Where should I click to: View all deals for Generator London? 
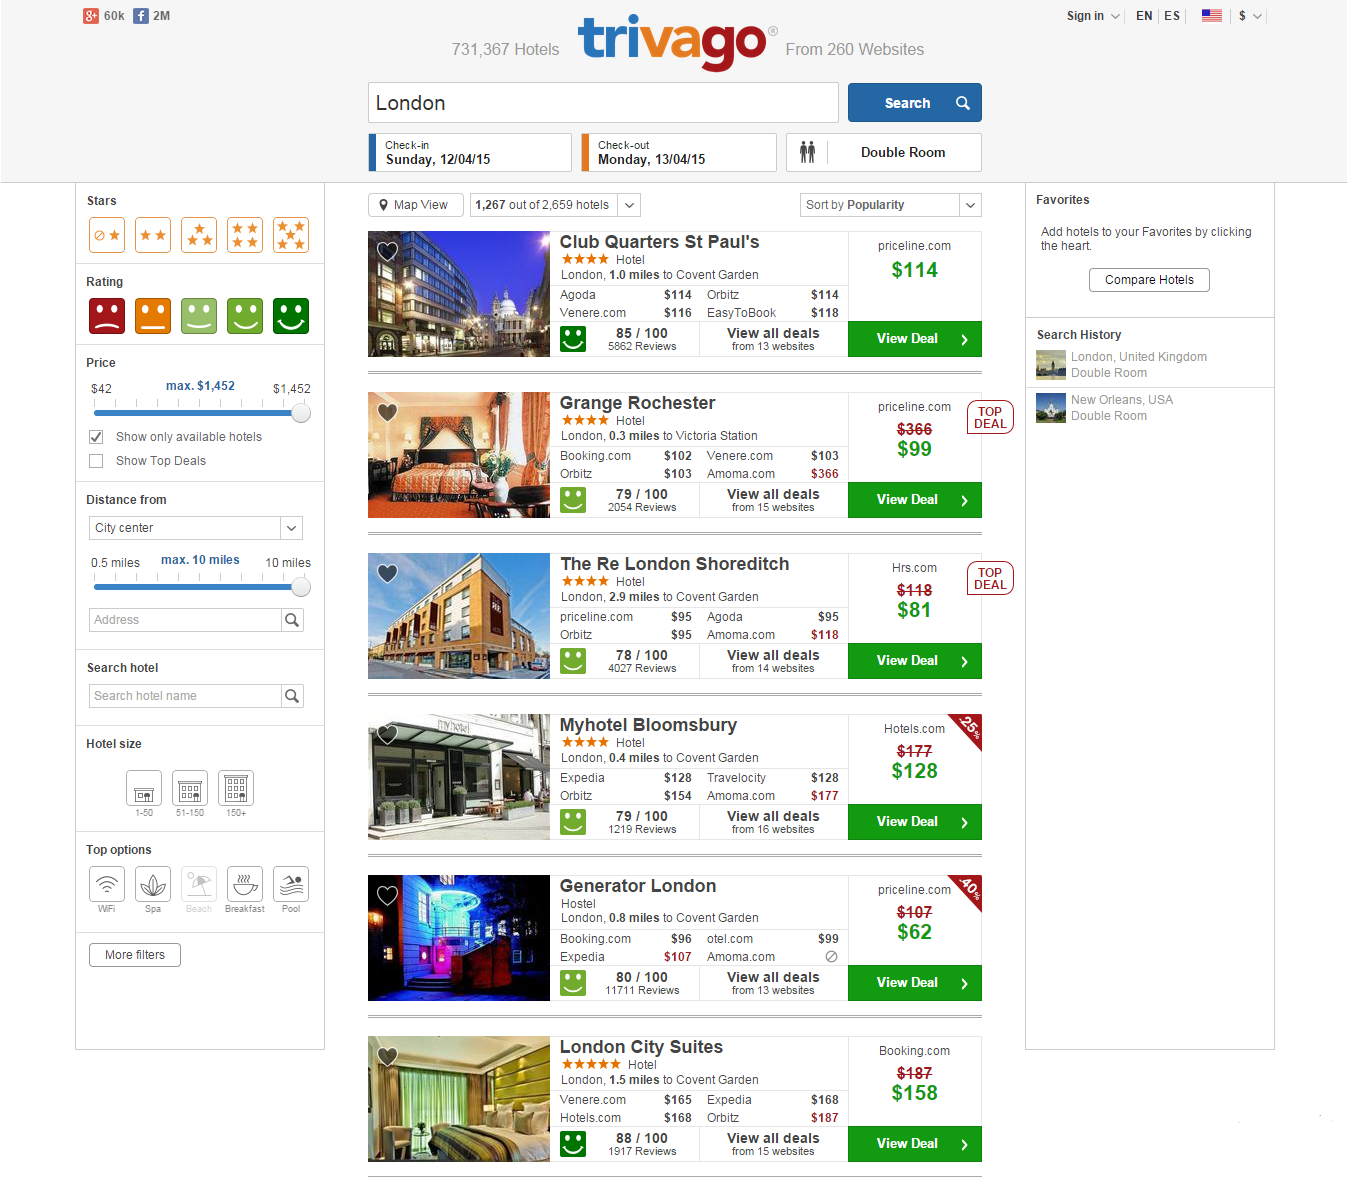click(773, 983)
